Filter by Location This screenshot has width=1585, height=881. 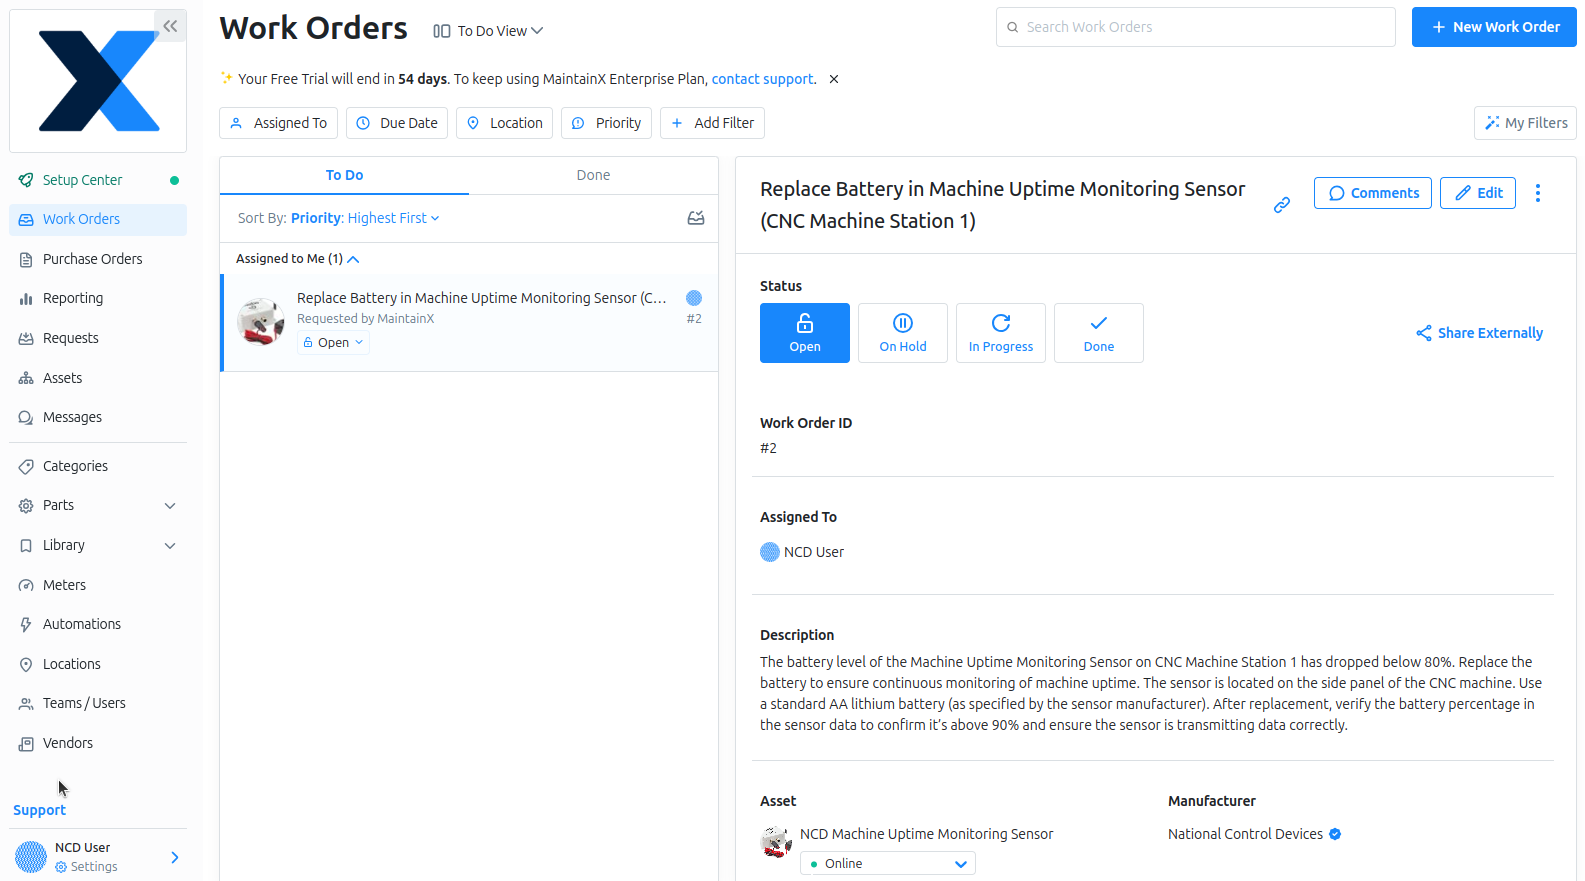(504, 123)
